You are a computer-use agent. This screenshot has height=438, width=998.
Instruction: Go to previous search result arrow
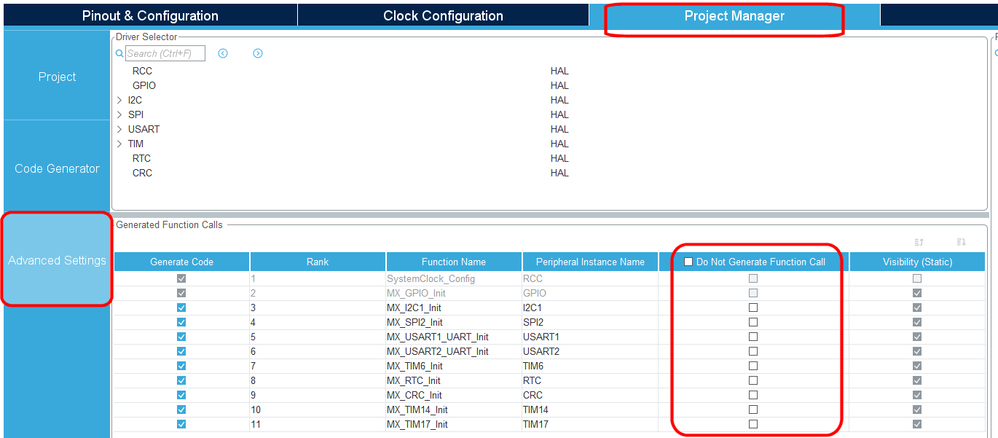(223, 53)
